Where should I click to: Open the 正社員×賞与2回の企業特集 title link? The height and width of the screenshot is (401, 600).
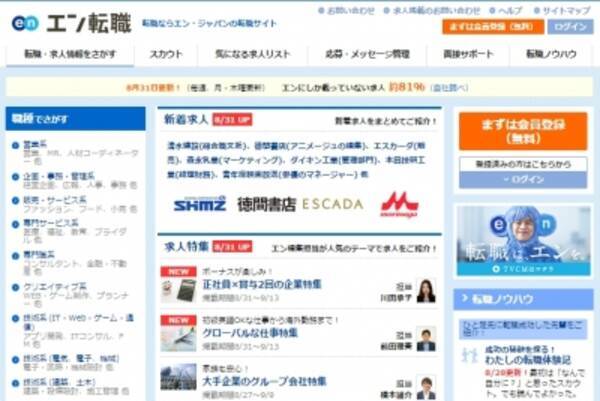tap(262, 284)
